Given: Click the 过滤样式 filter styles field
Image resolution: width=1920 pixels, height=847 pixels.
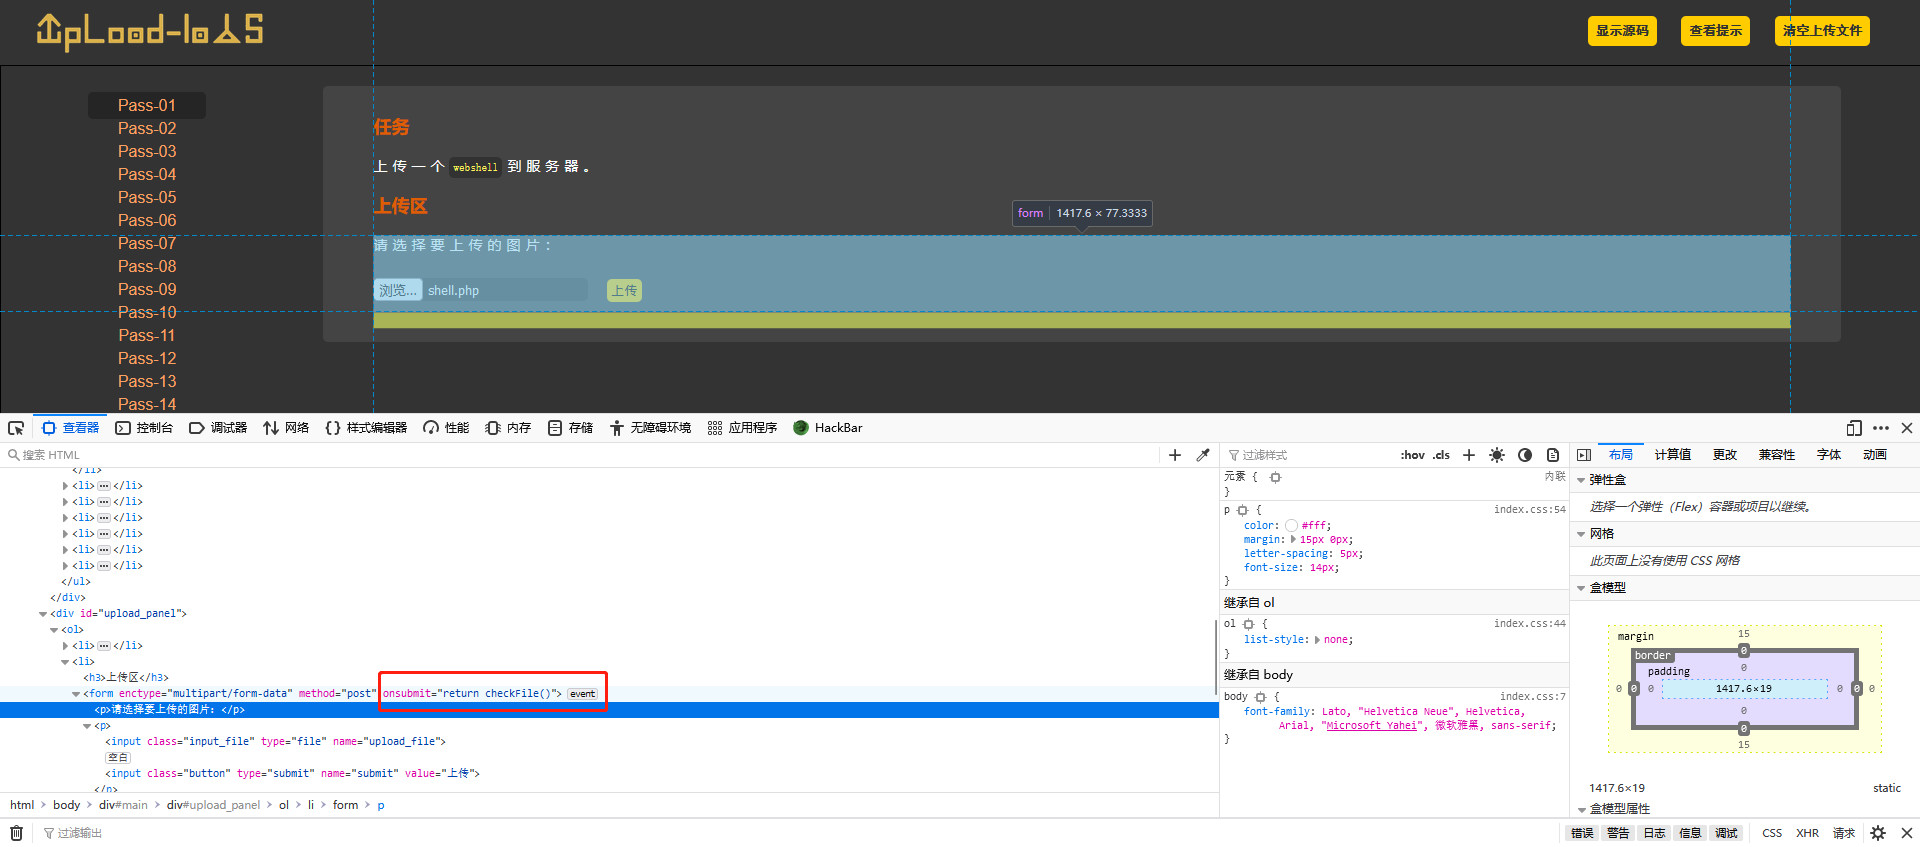Looking at the screenshot, I should click(x=1307, y=455).
